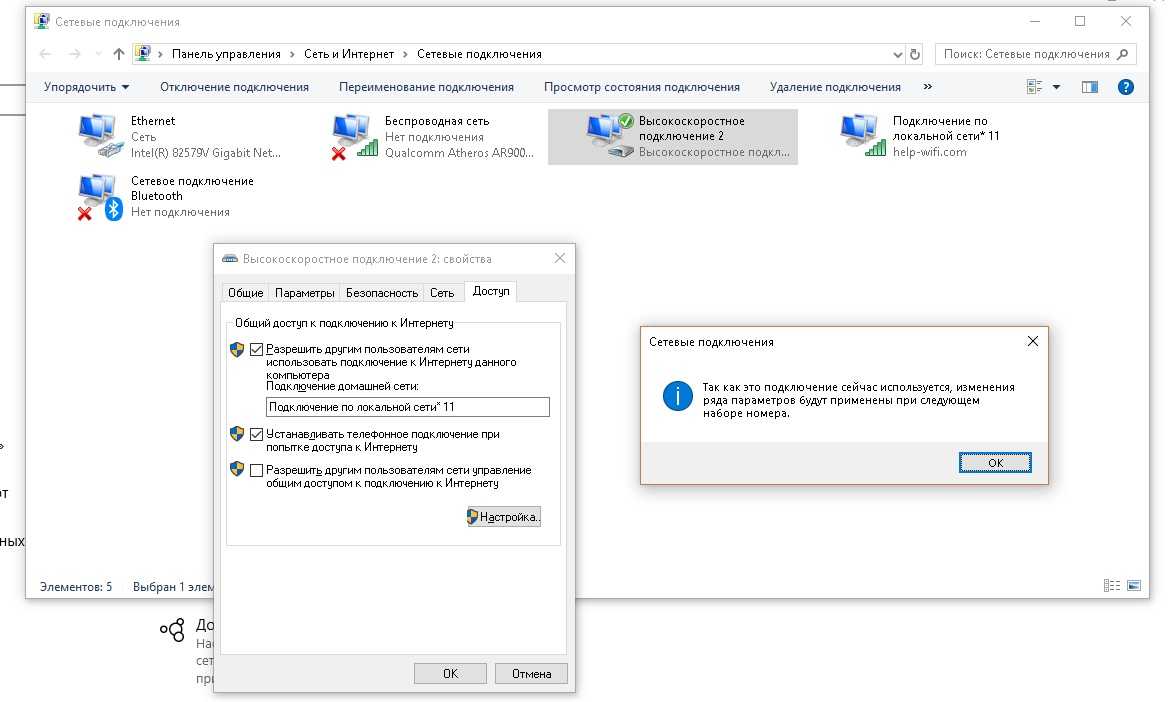Open the Настройка button

click(x=504, y=516)
